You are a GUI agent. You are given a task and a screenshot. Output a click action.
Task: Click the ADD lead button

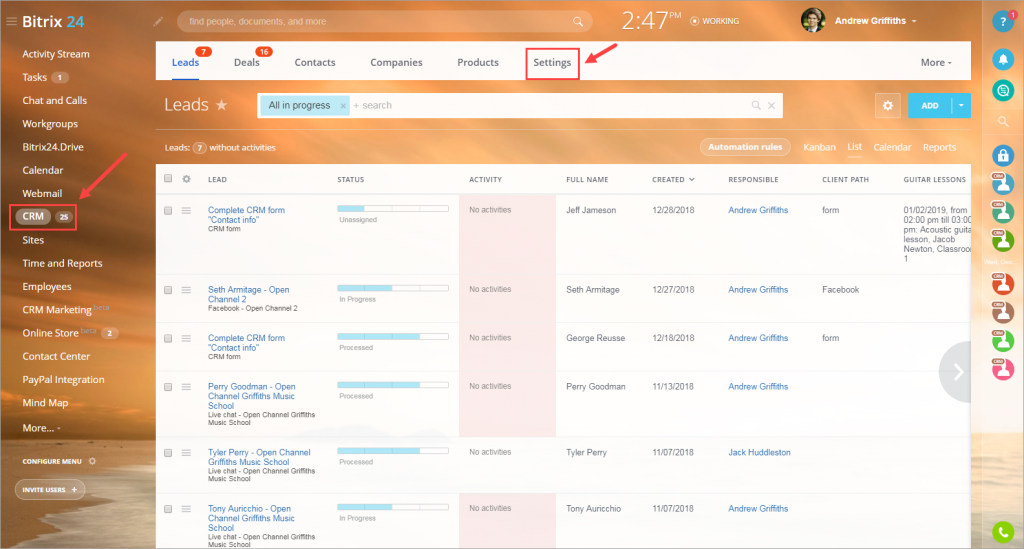coord(930,106)
